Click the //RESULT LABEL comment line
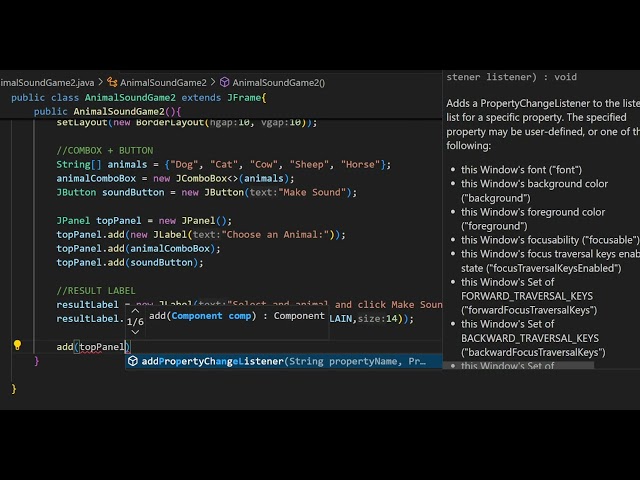 [x=96, y=291]
